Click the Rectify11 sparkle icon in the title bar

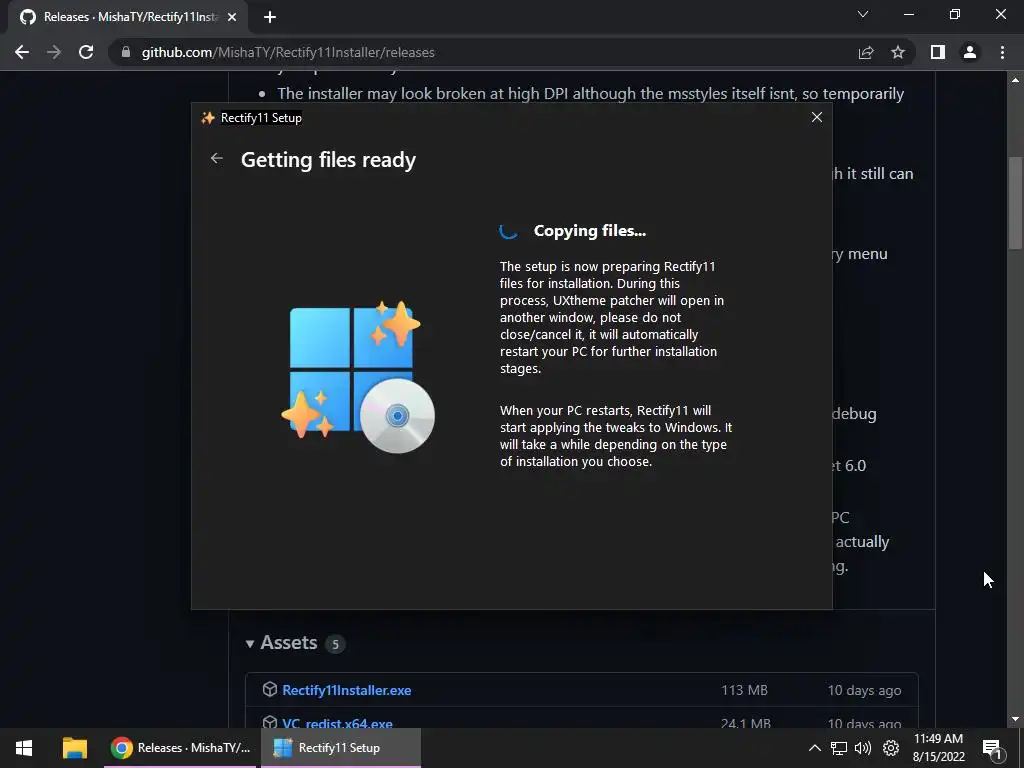coord(208,118)
